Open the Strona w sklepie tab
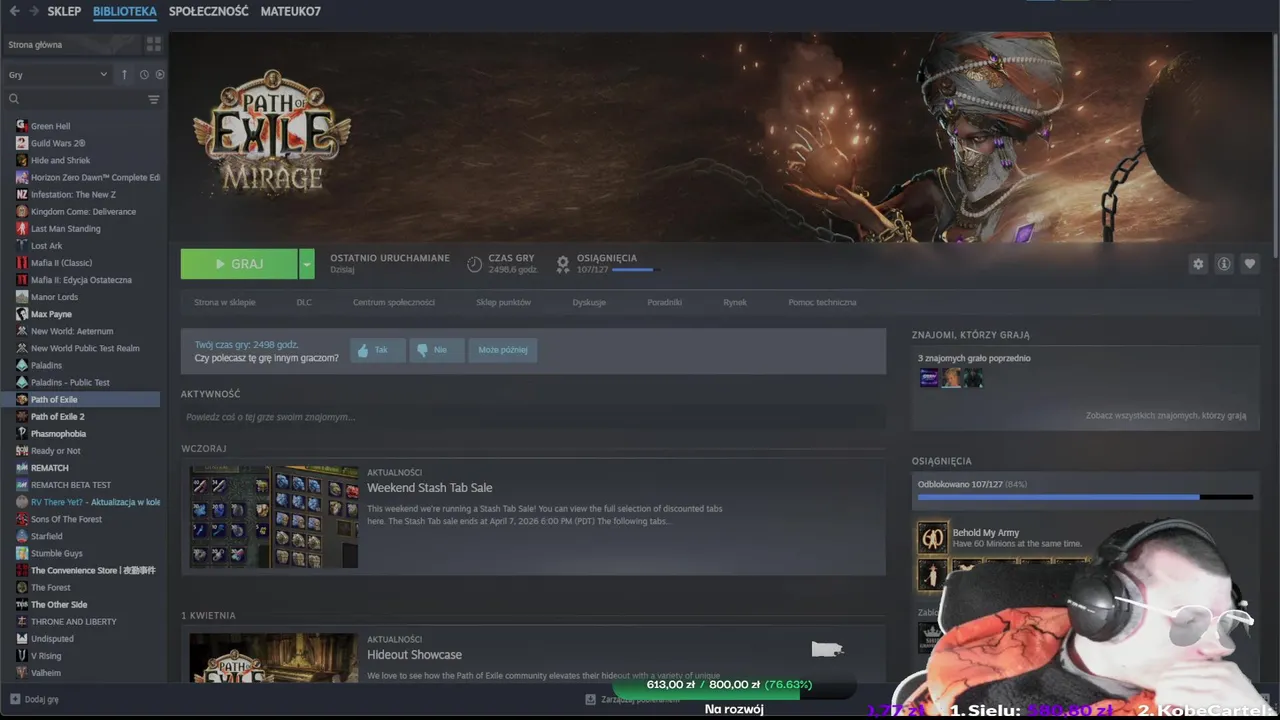Viewport: 1280px width, 720px height. click(x=225, y=302)
